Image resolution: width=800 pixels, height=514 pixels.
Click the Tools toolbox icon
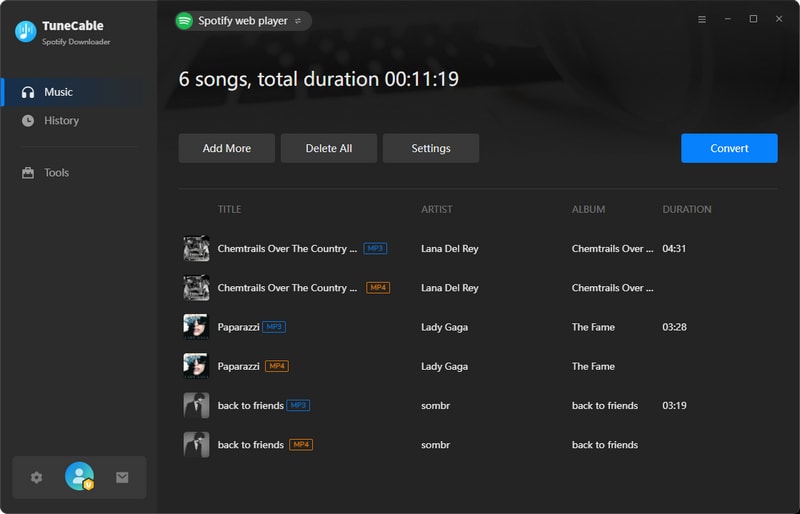click(28, 173)
